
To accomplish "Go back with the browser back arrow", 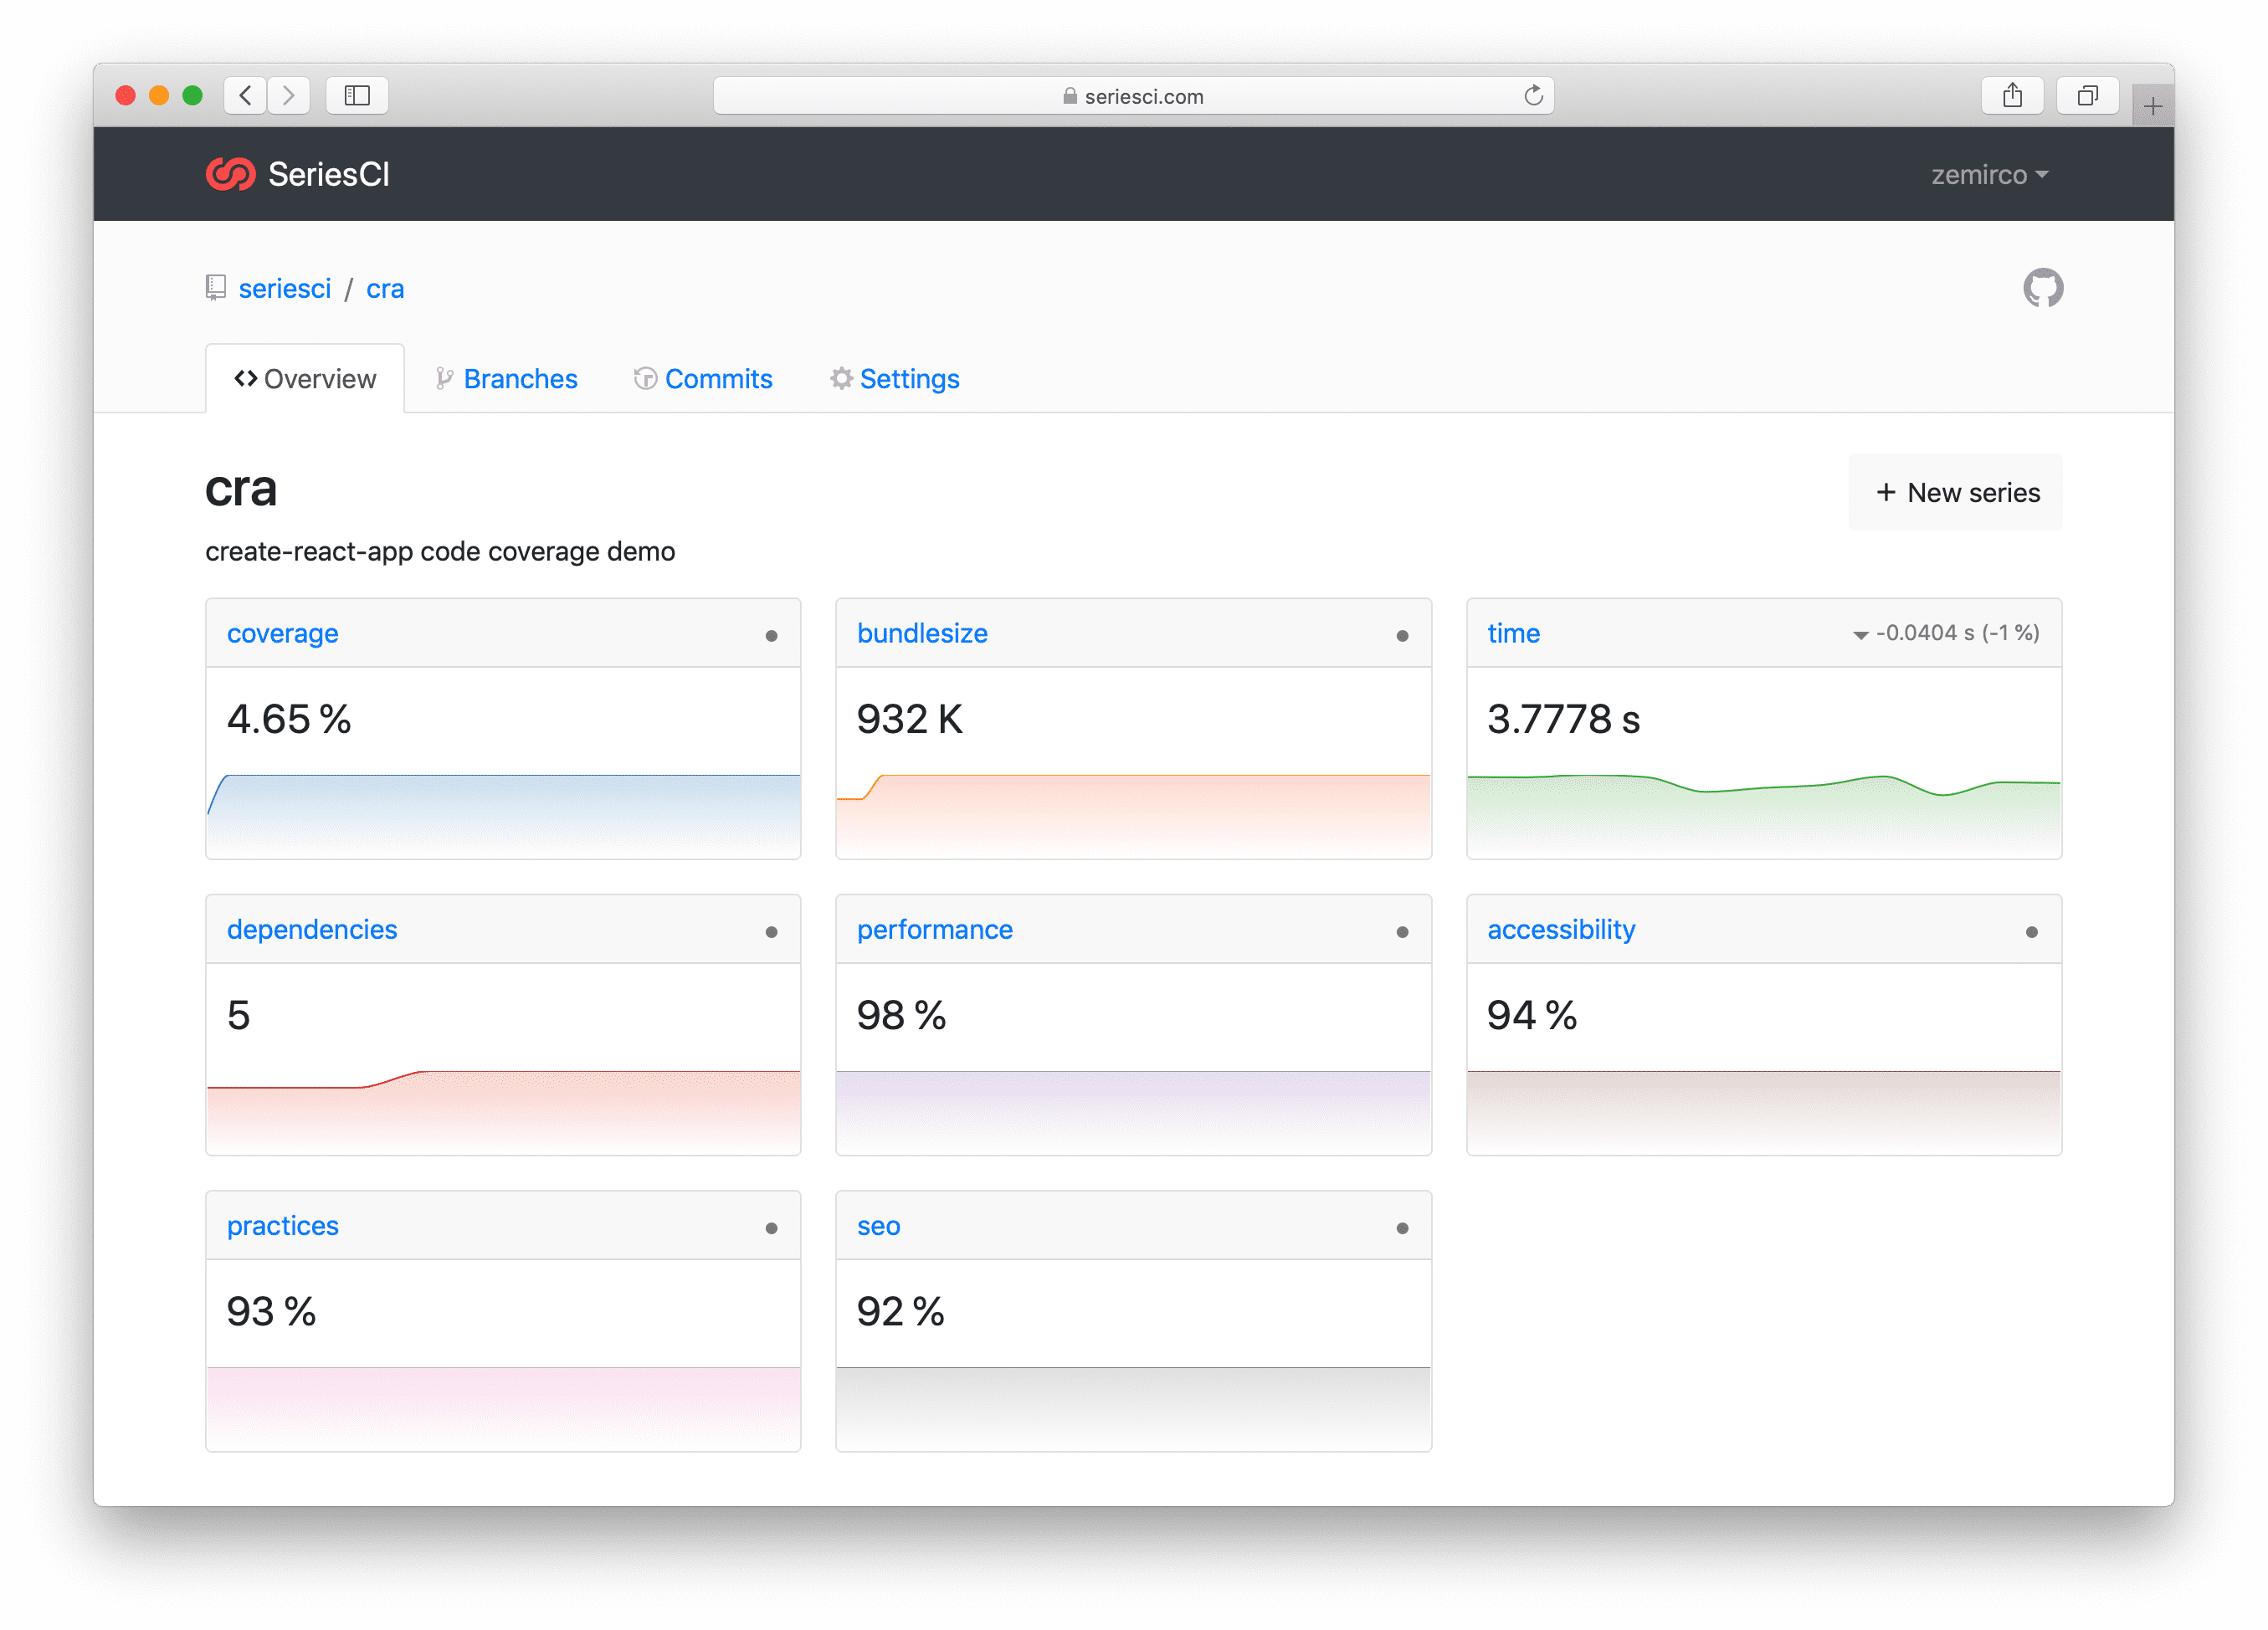I will 245,96.
